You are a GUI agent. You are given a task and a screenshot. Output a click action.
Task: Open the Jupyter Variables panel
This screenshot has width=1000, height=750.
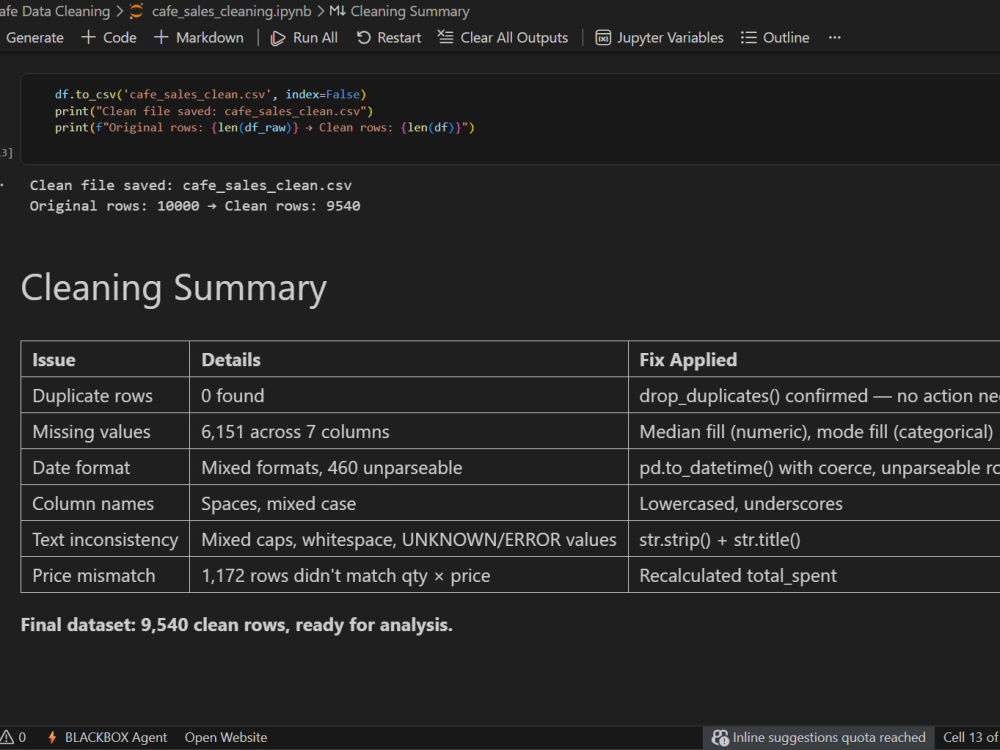[659, 38]
